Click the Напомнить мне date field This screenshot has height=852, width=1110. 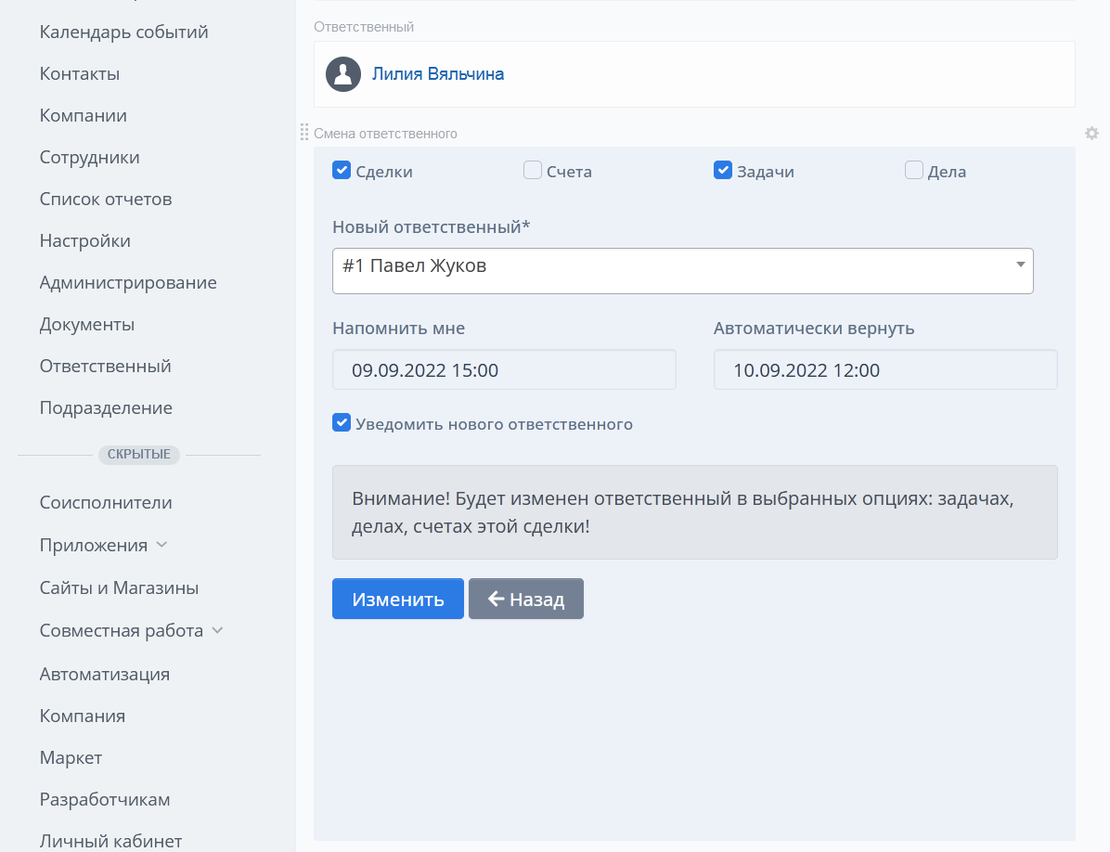(504, 370)
